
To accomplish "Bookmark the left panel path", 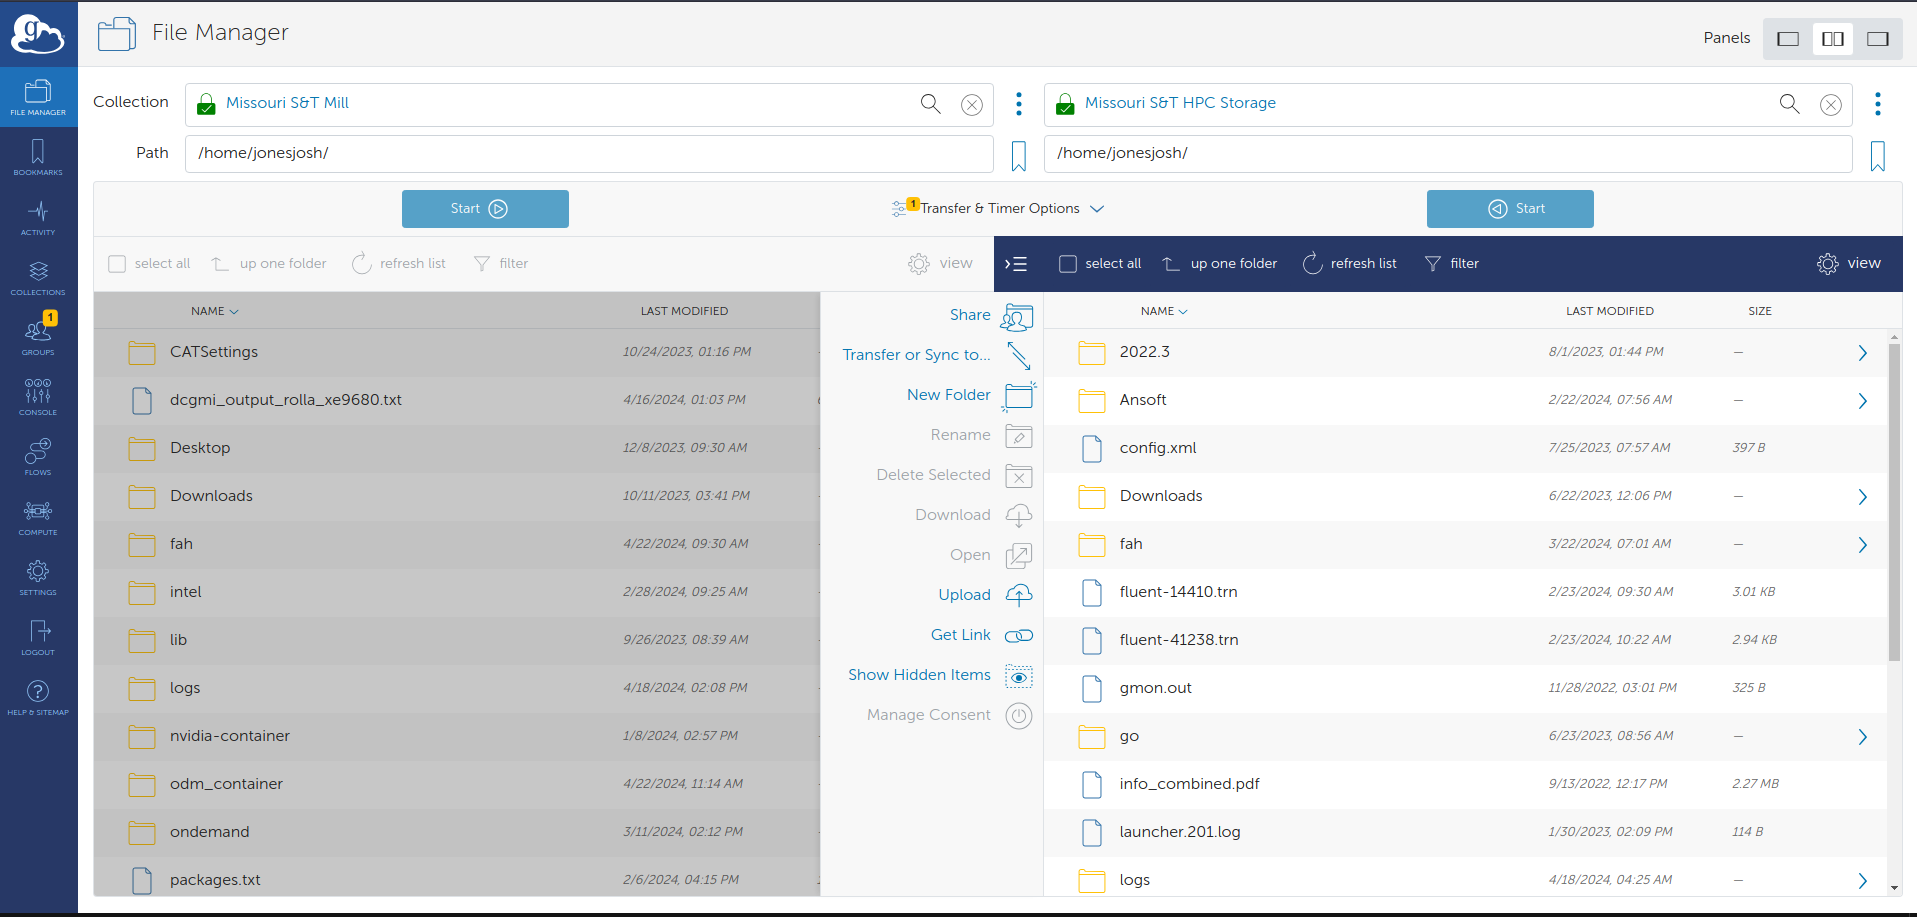I will (1018, 156).
